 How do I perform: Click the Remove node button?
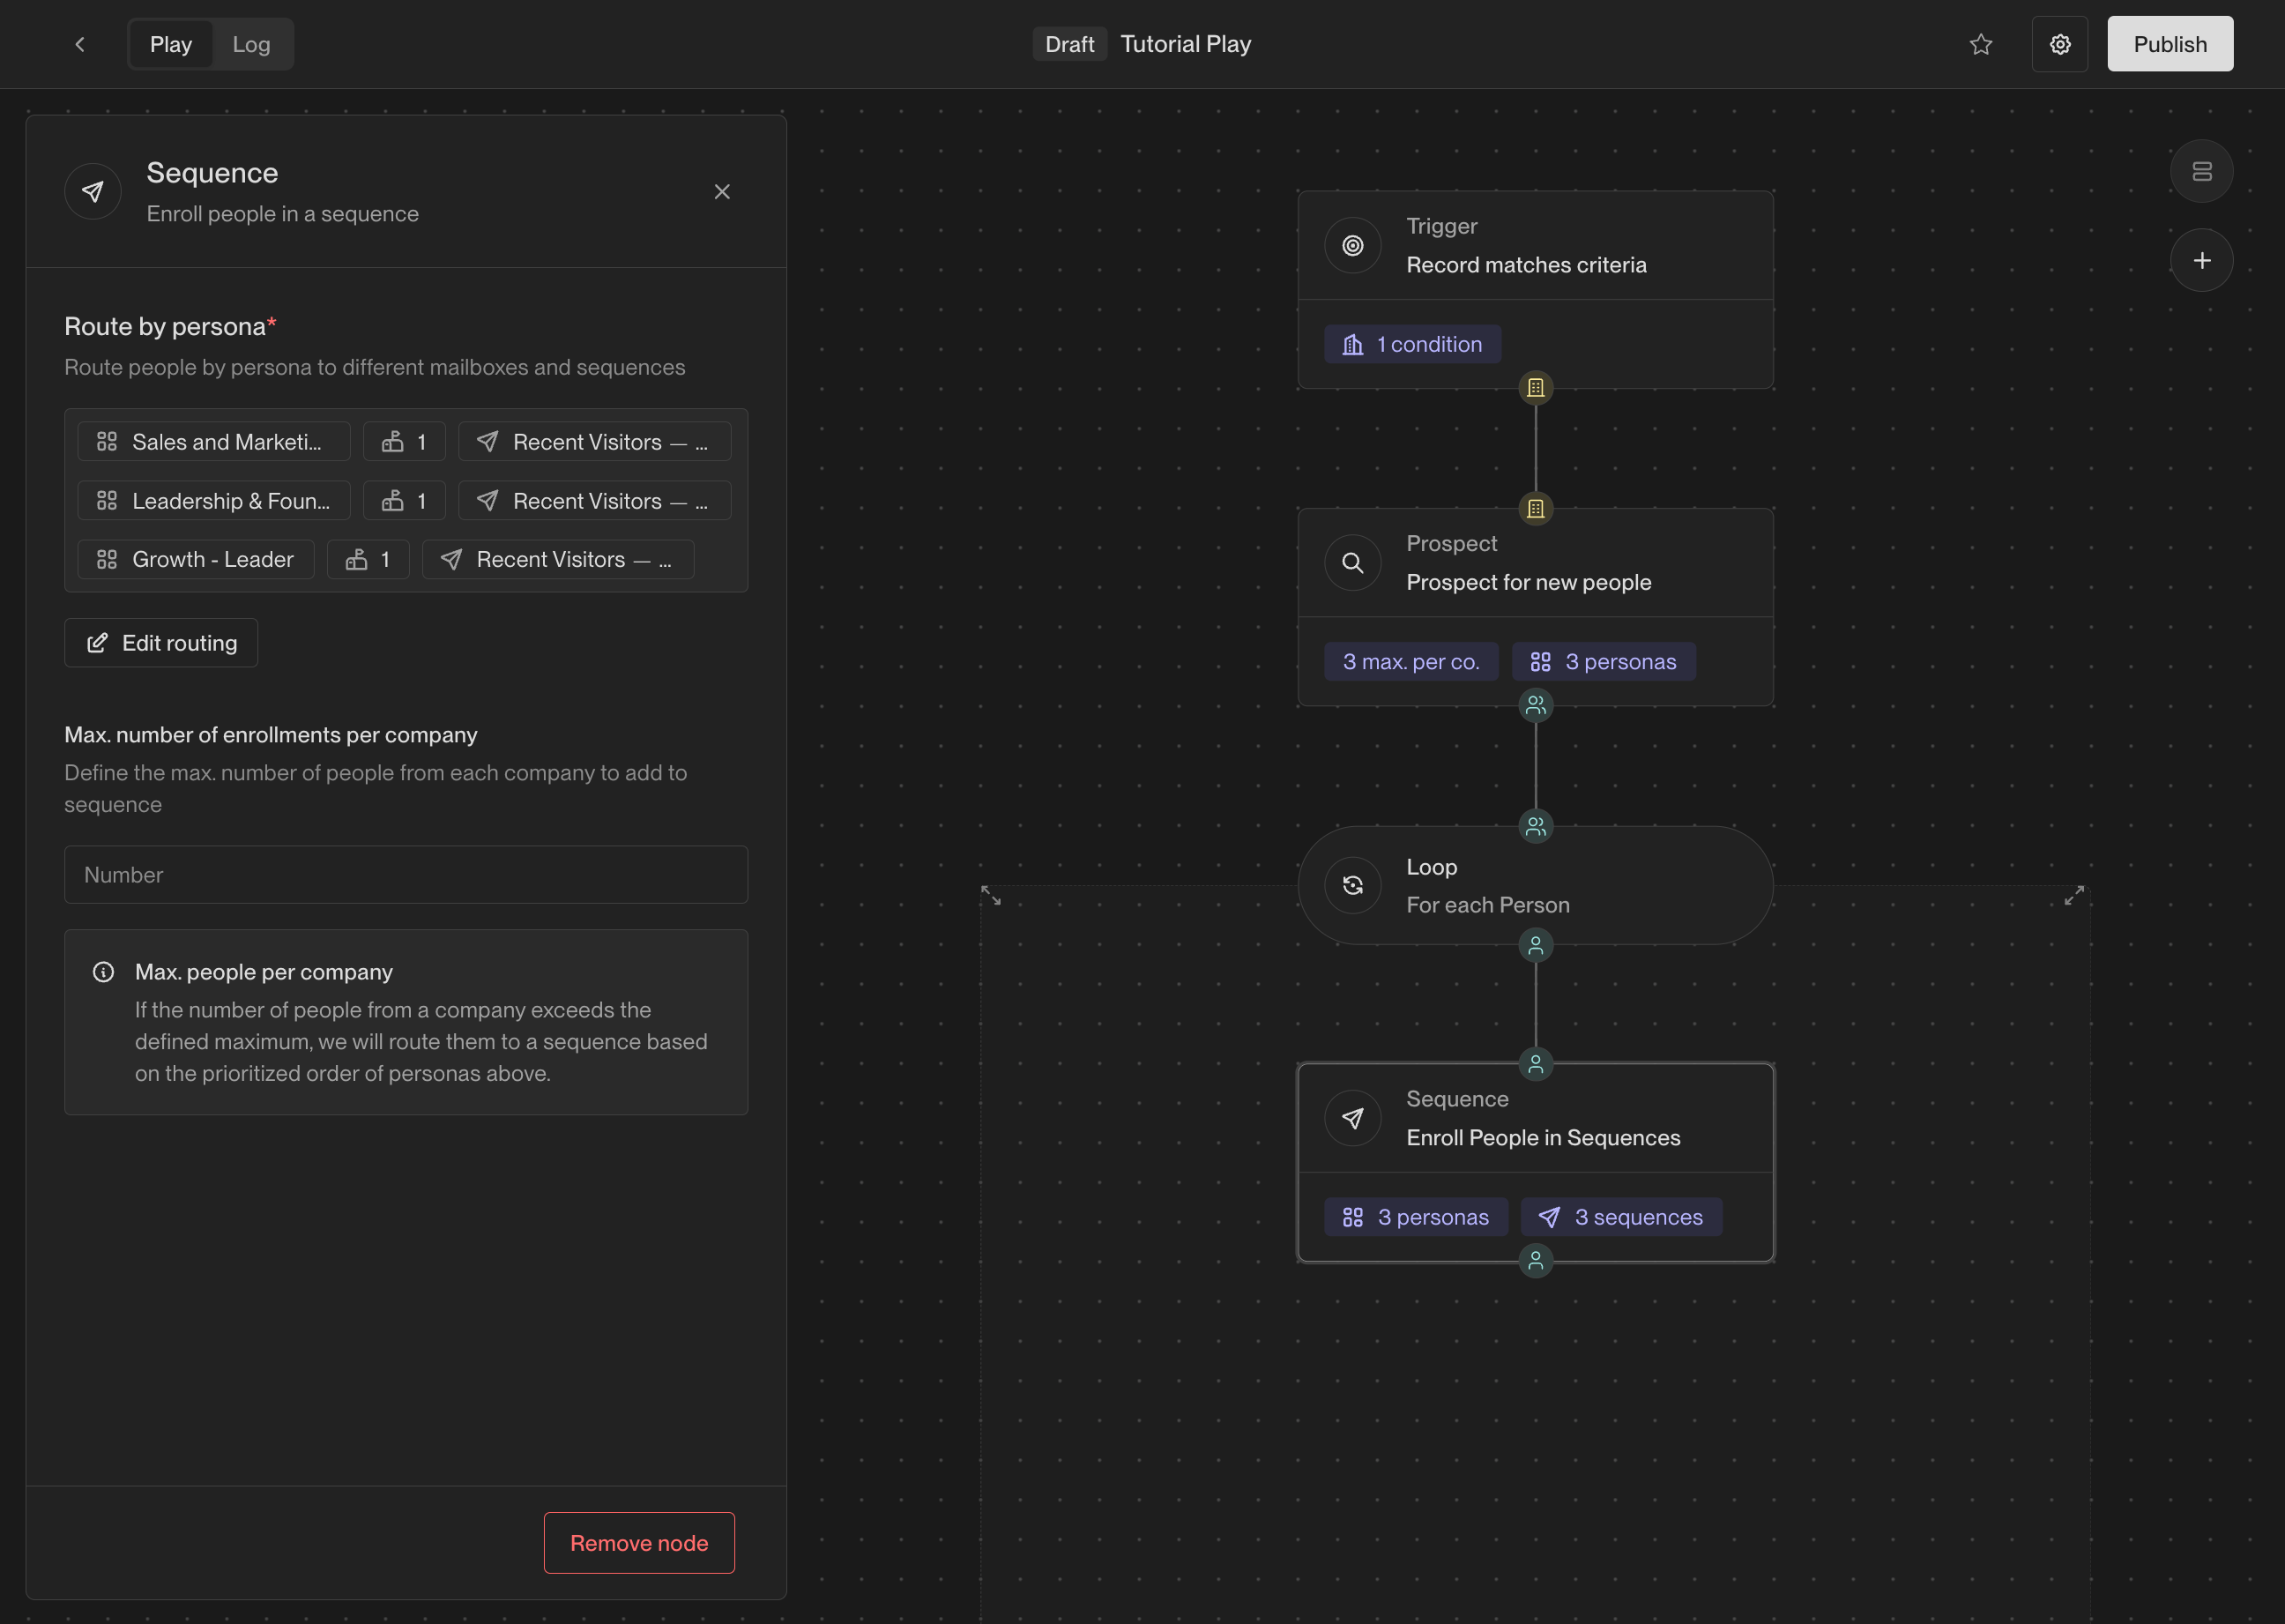click(638, 1542)
